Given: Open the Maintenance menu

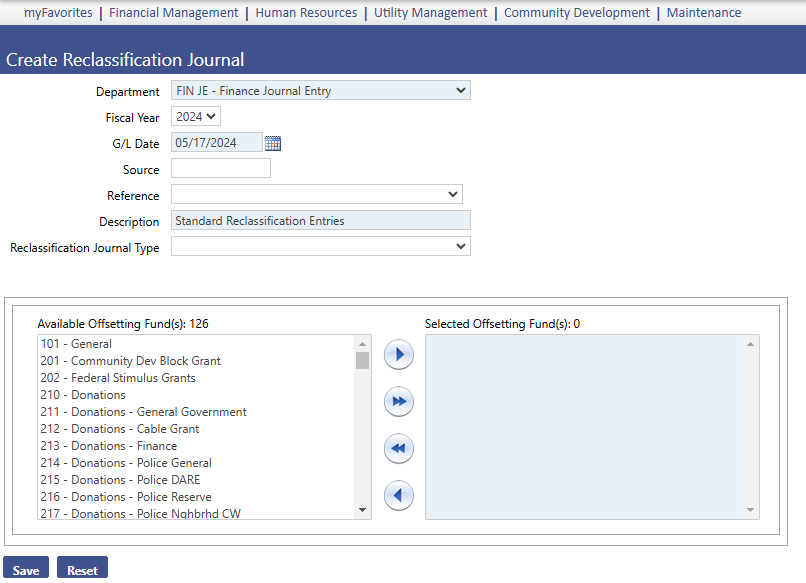Looking at the screenshot, I should coord(704,13).
